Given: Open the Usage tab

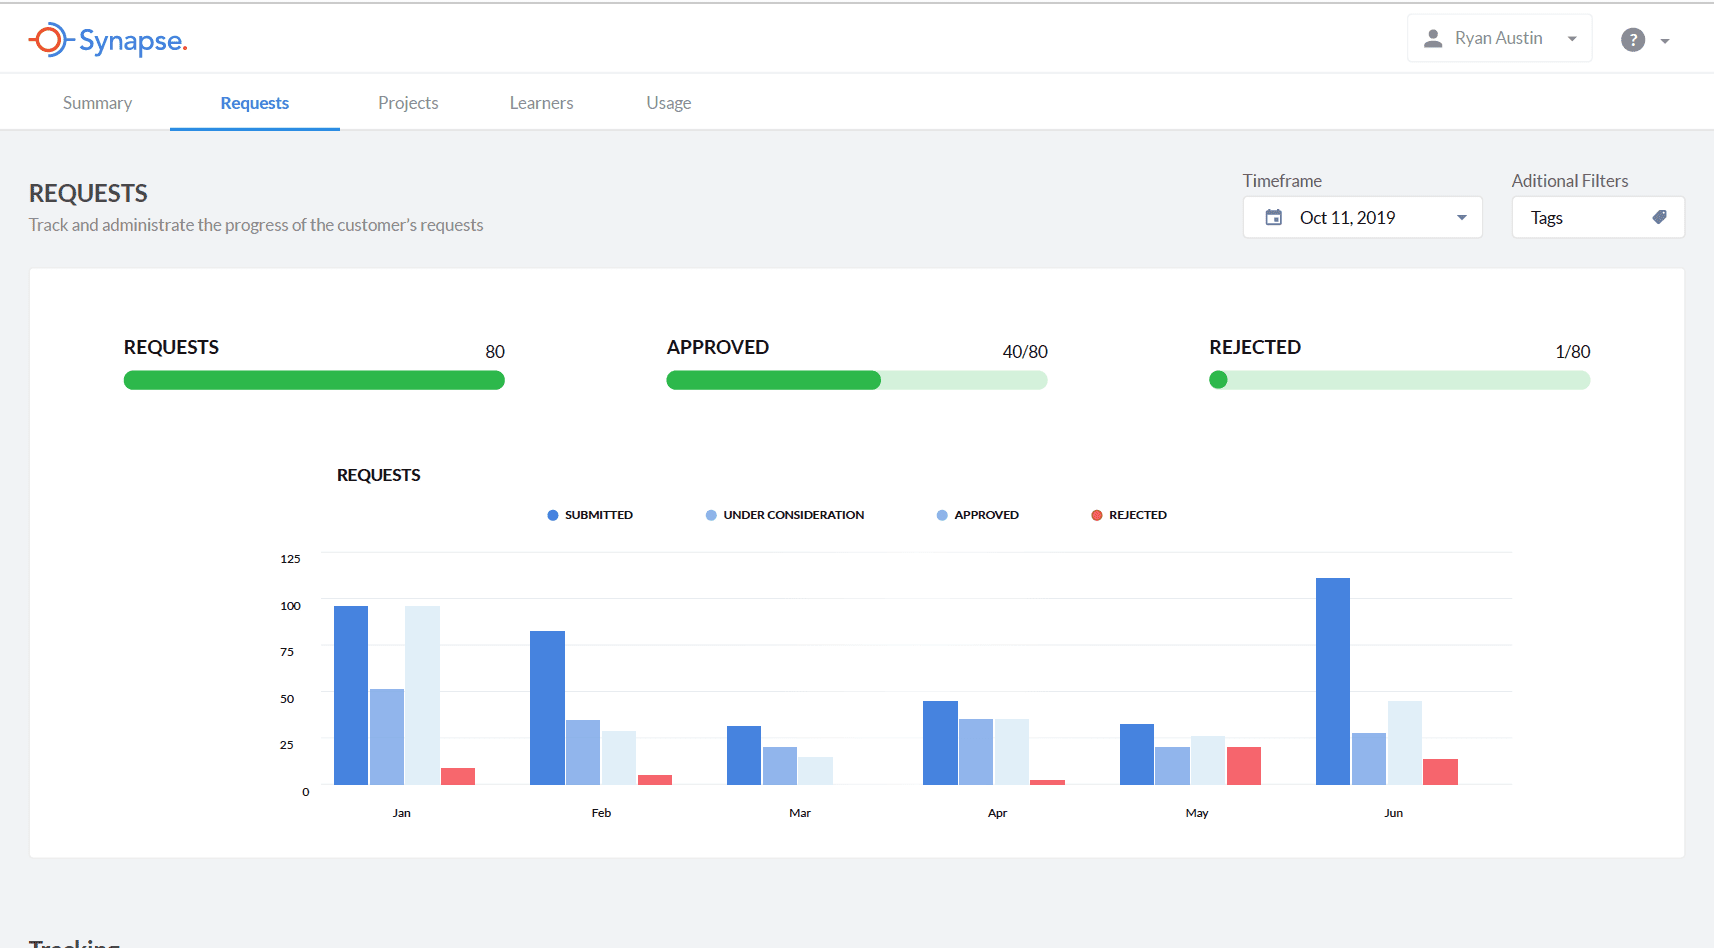Looking at the screenshot, I should tap(668, 102).
